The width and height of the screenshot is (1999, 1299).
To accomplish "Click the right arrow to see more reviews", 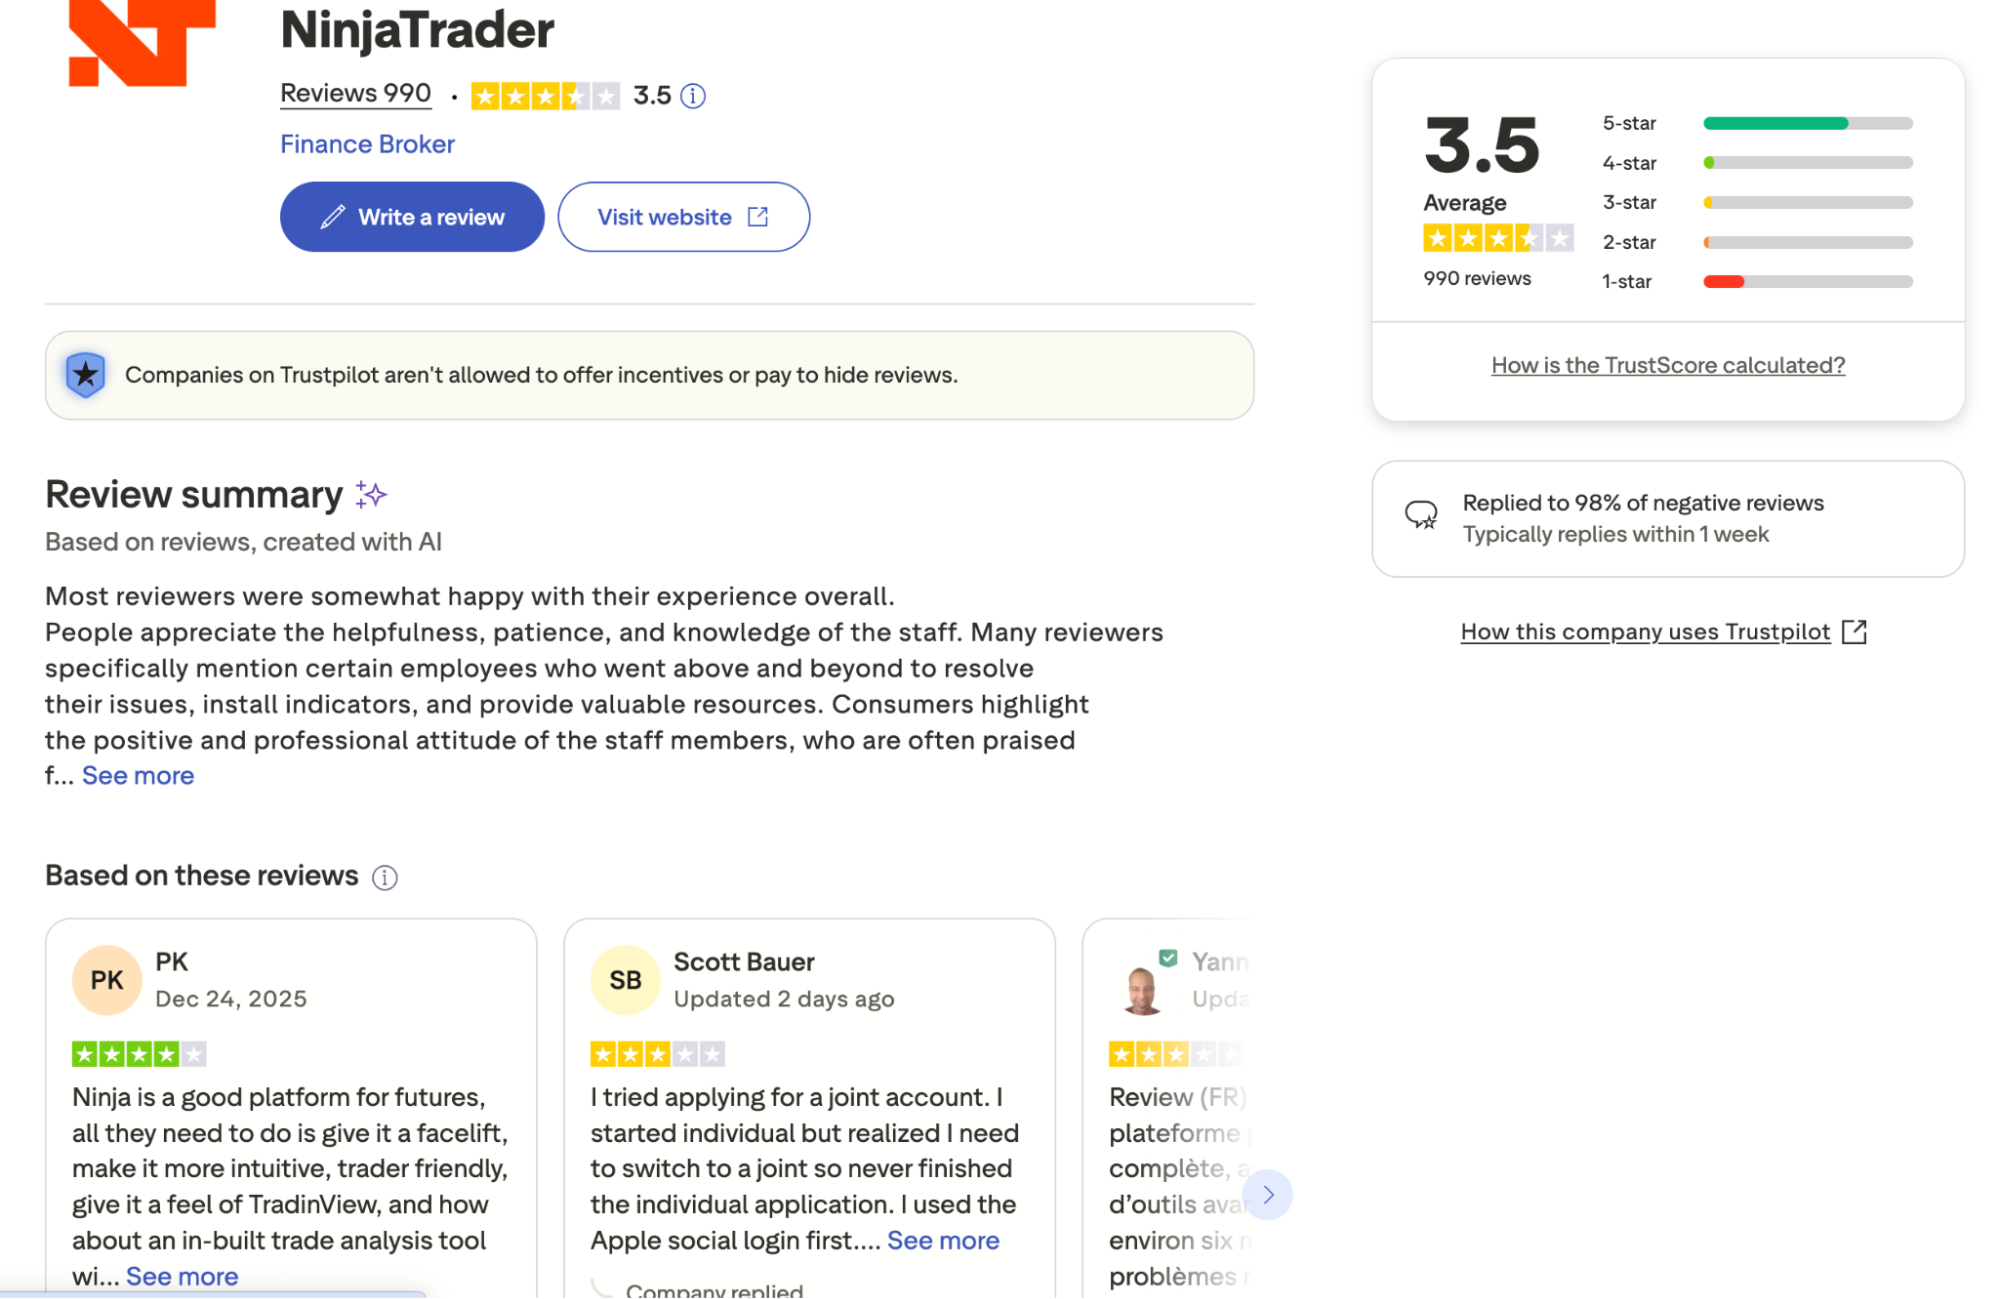I will (x=1267, y=1194).
